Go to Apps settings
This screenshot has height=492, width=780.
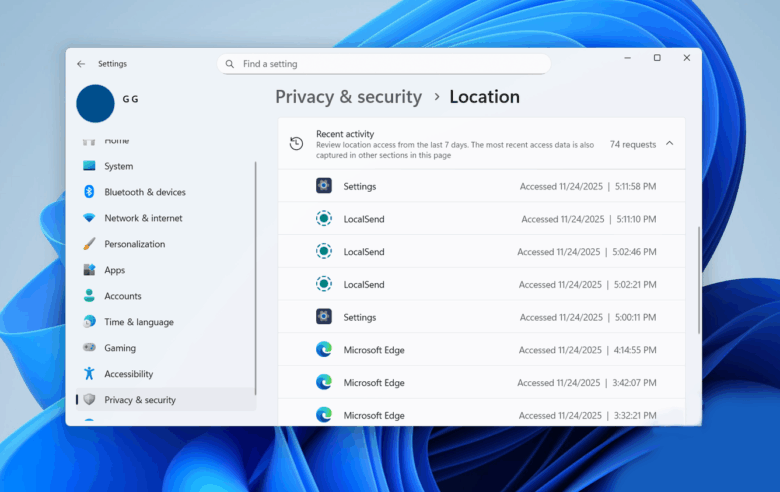point(114,270)
